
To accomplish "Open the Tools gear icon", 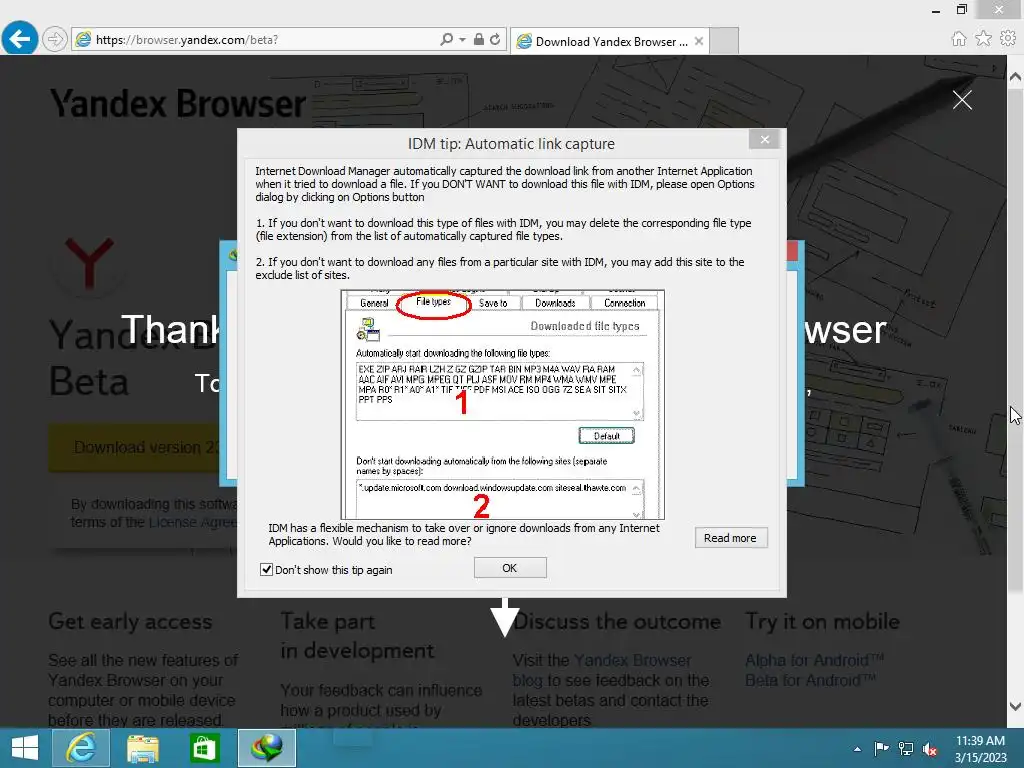I will 1008,39.
